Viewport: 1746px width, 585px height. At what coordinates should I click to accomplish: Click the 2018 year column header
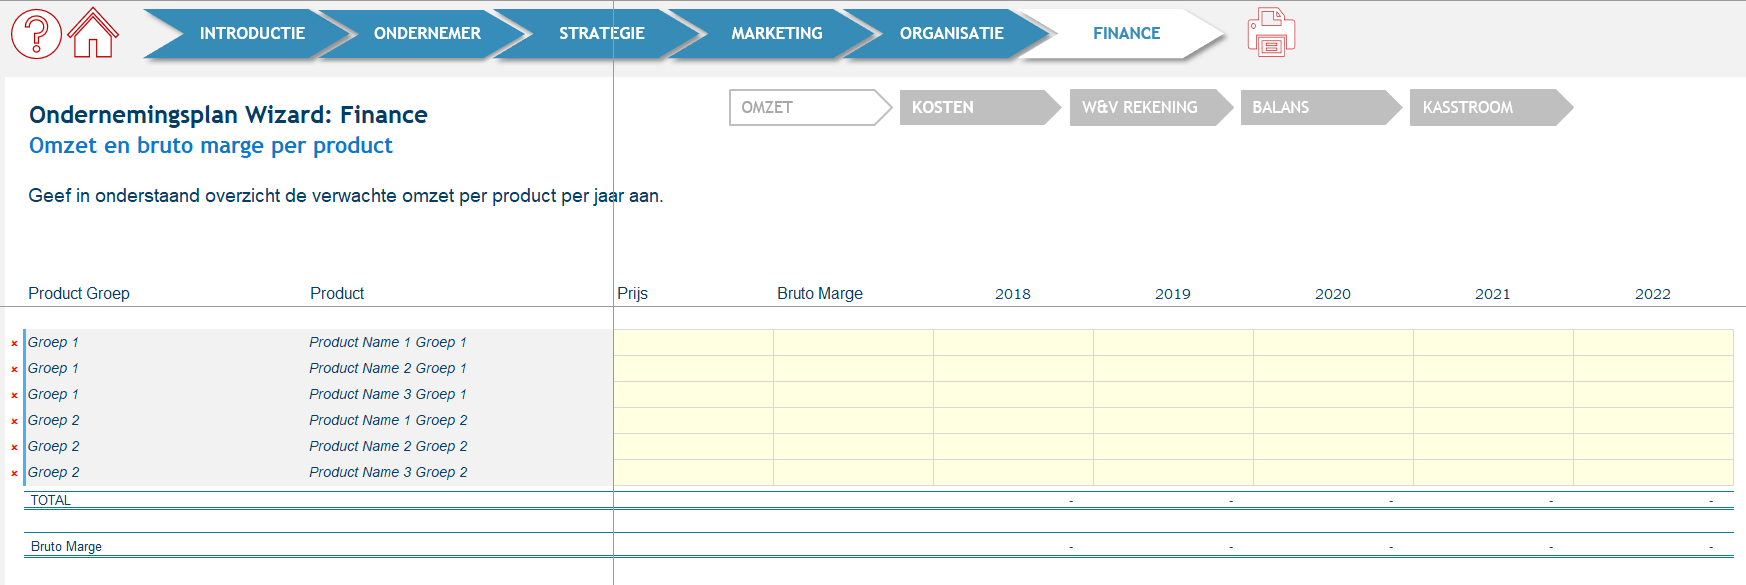pos(1013,294)
